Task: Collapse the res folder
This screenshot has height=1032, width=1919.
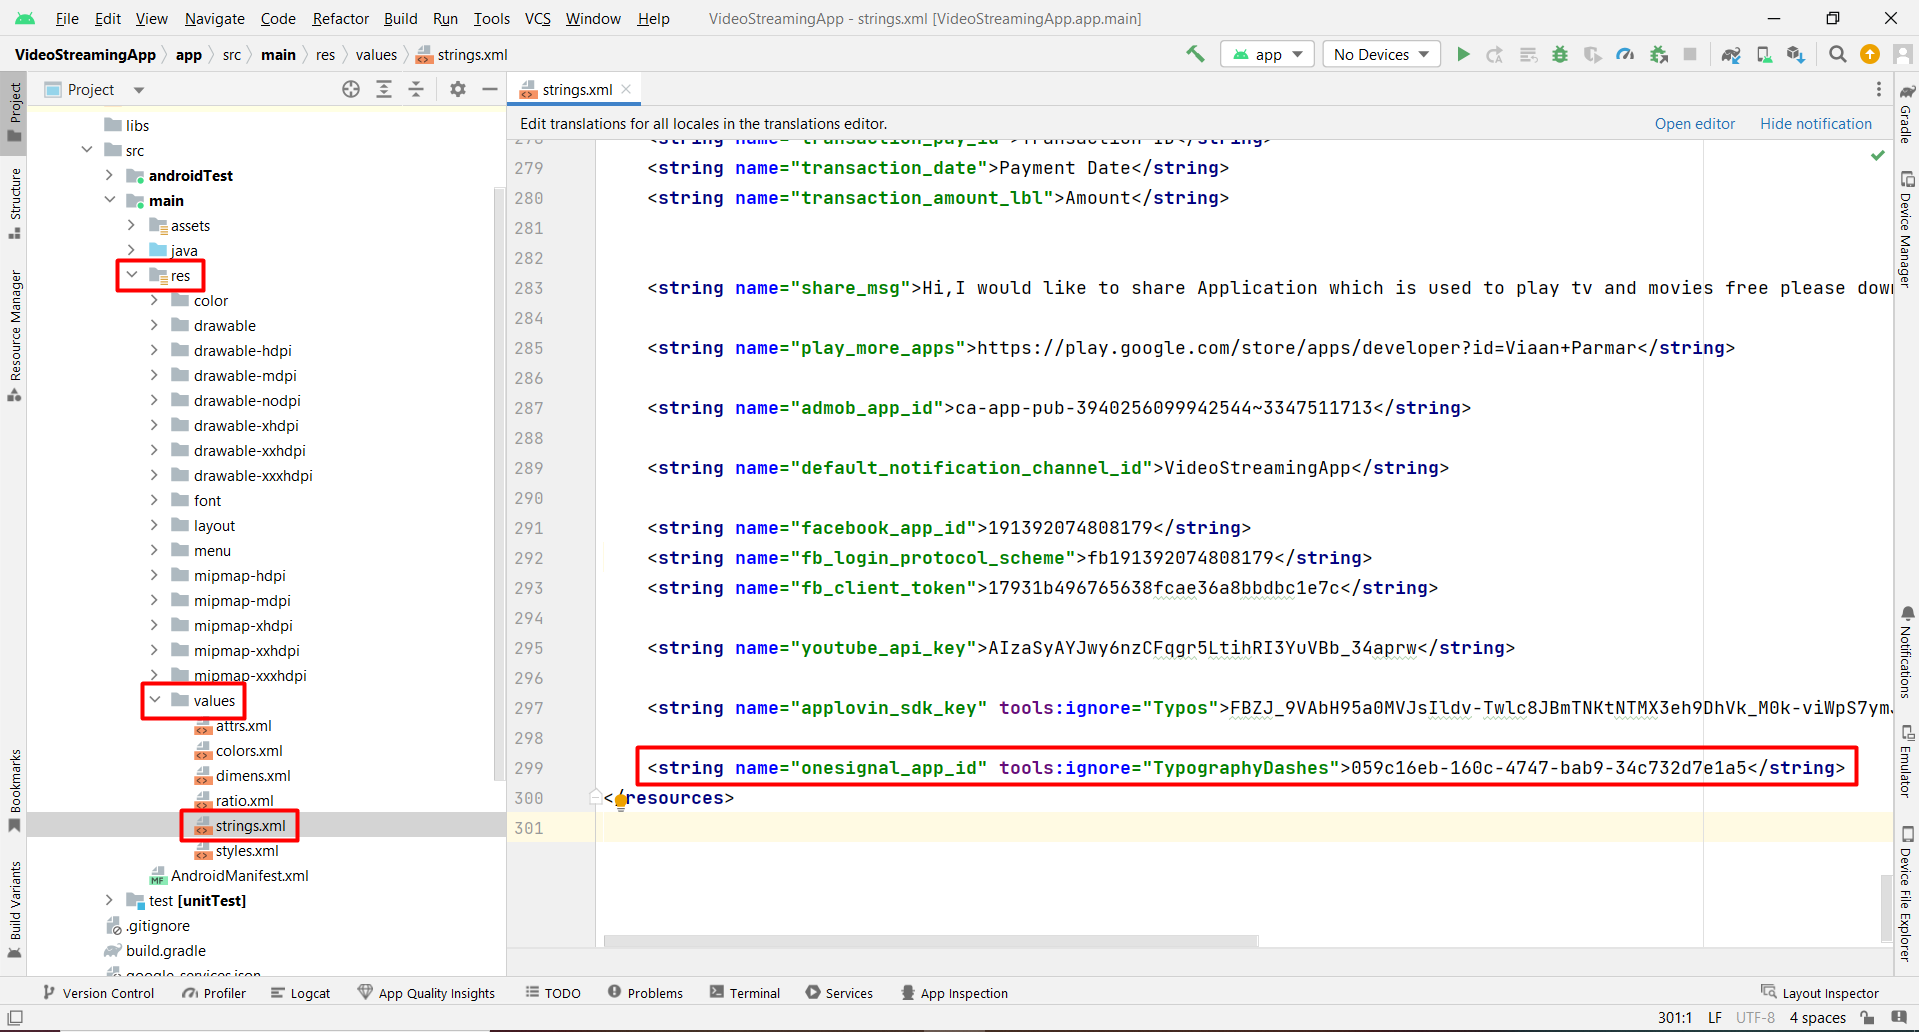Action: click(132, 275)
